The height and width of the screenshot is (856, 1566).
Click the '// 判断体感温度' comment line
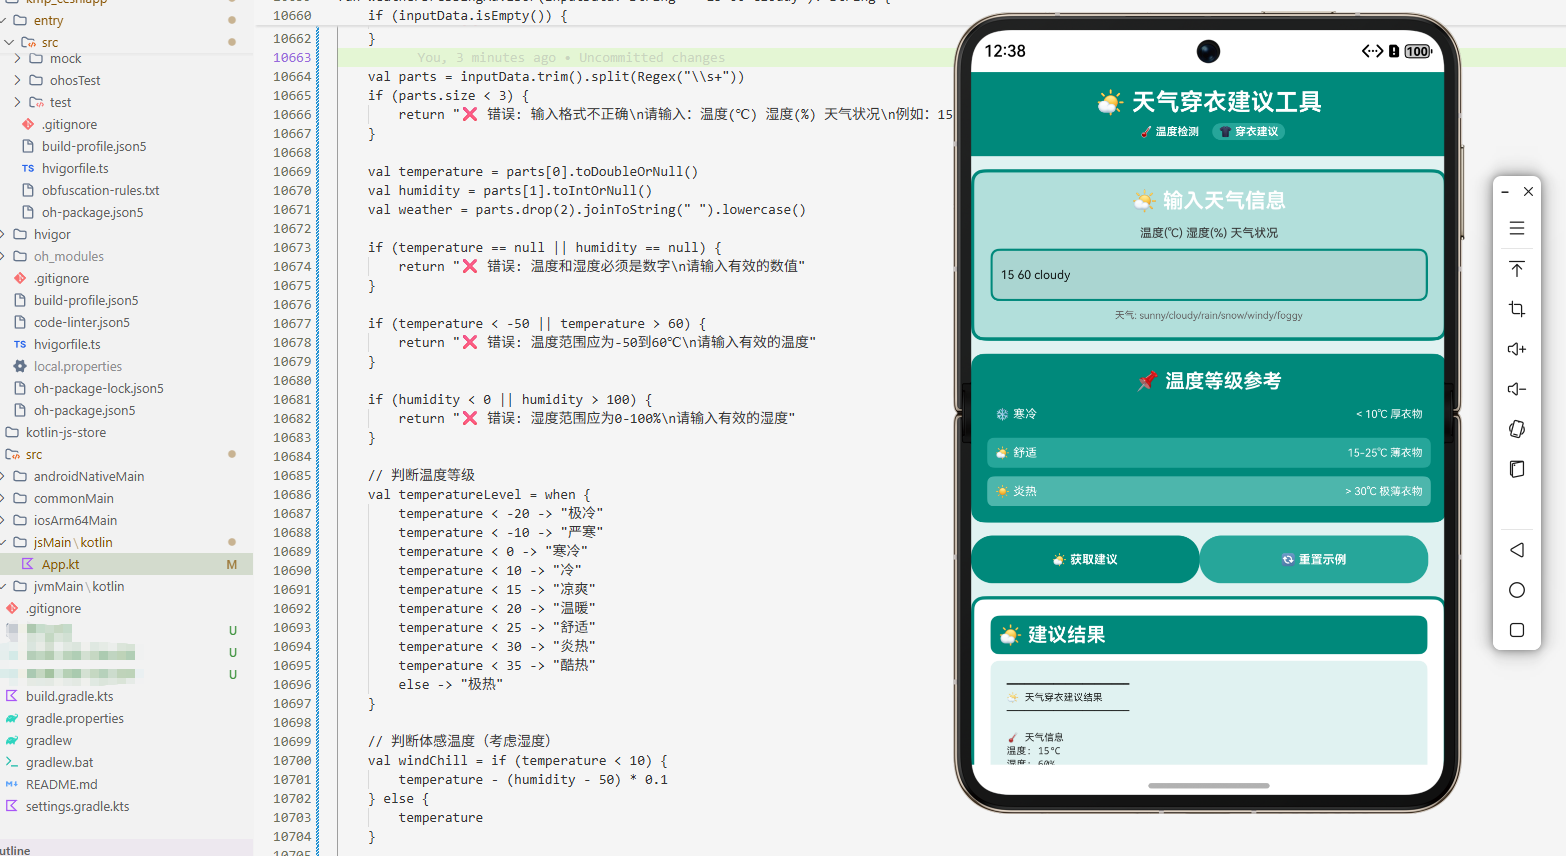point(459,742)
